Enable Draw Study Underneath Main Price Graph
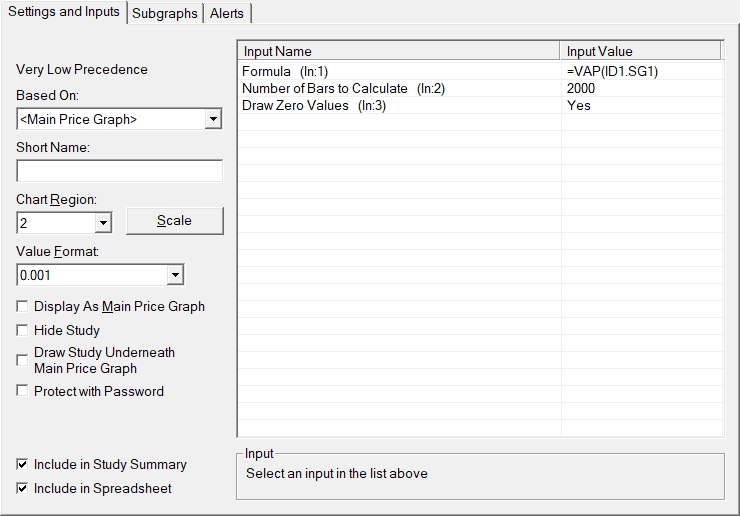 23,360
